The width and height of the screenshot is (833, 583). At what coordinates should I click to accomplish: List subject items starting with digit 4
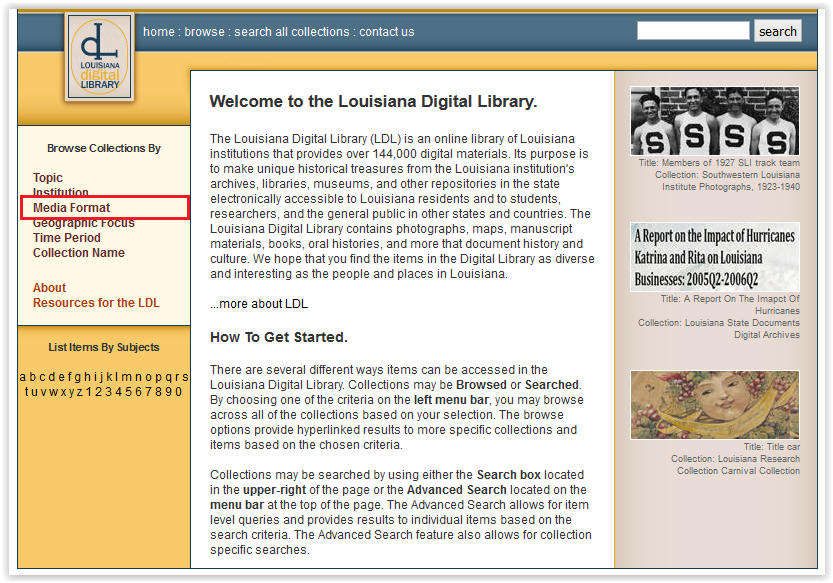point(119,392)
